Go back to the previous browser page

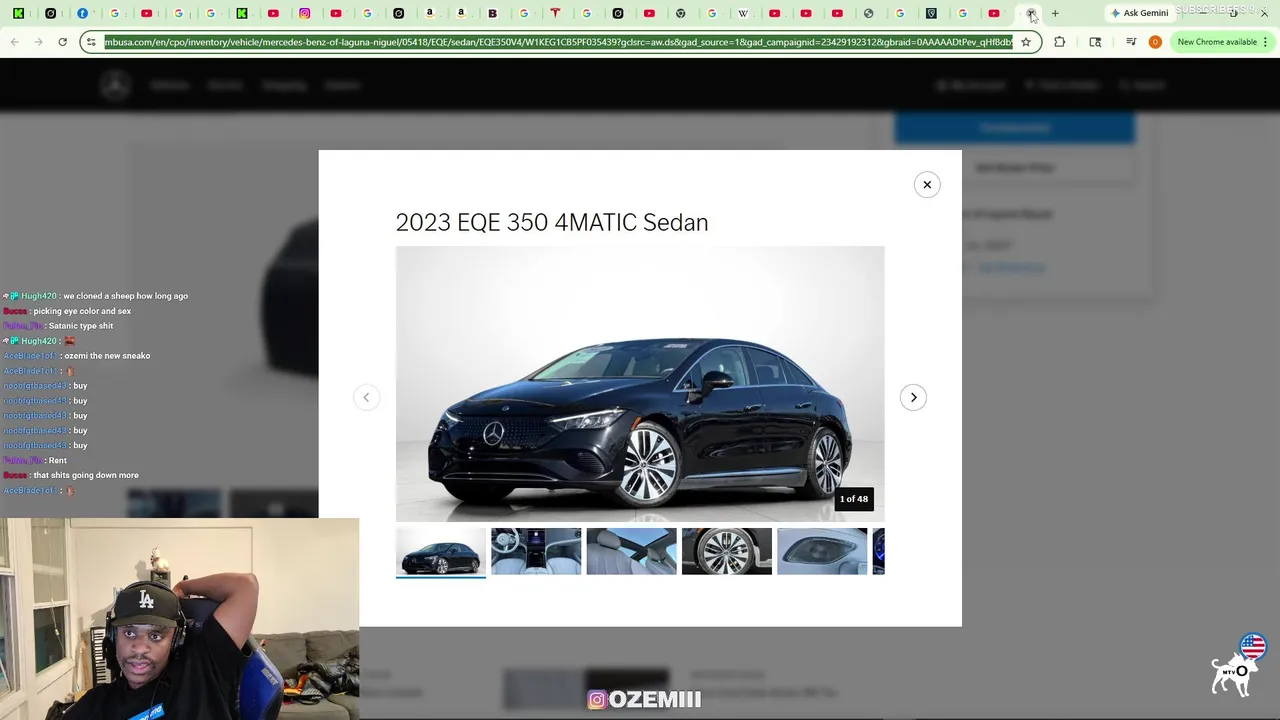14,42
